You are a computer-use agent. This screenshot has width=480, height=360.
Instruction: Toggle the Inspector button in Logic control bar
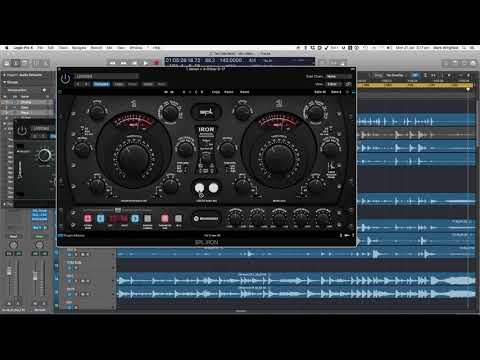[16, 63]
